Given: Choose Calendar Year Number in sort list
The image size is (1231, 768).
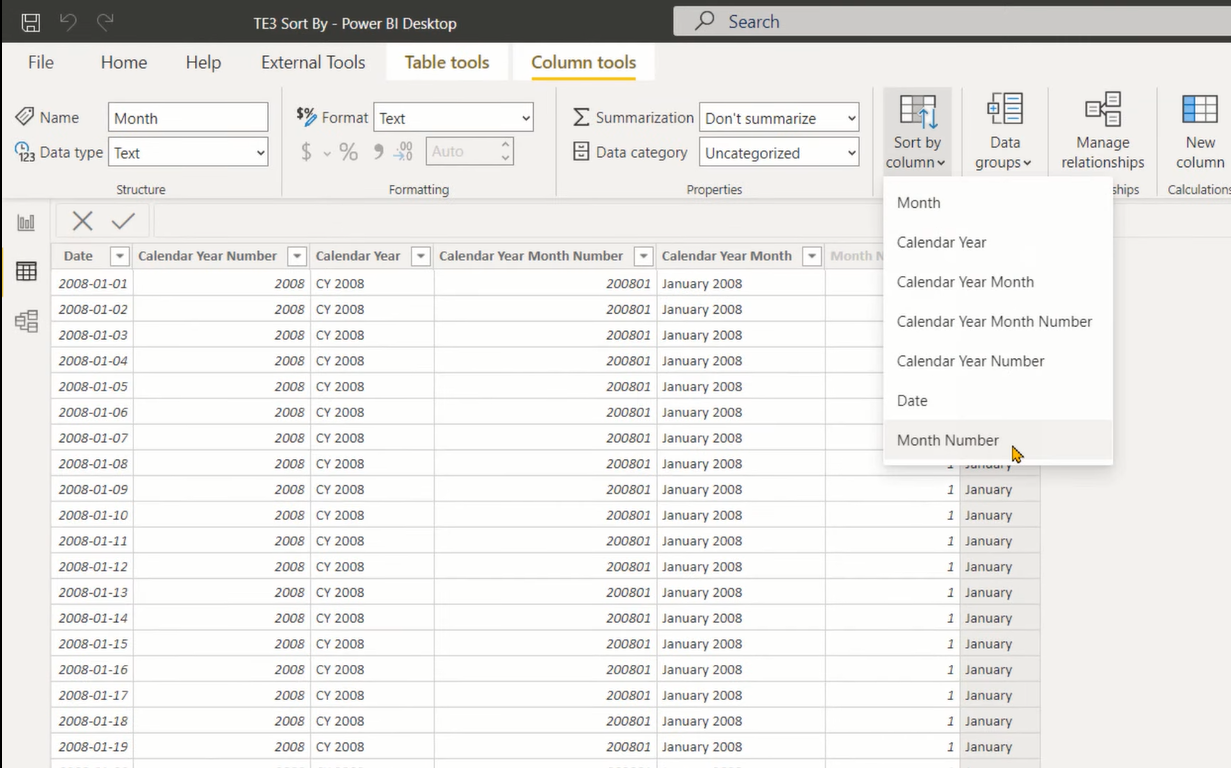Looking at the screenshot, I should 998,361.
